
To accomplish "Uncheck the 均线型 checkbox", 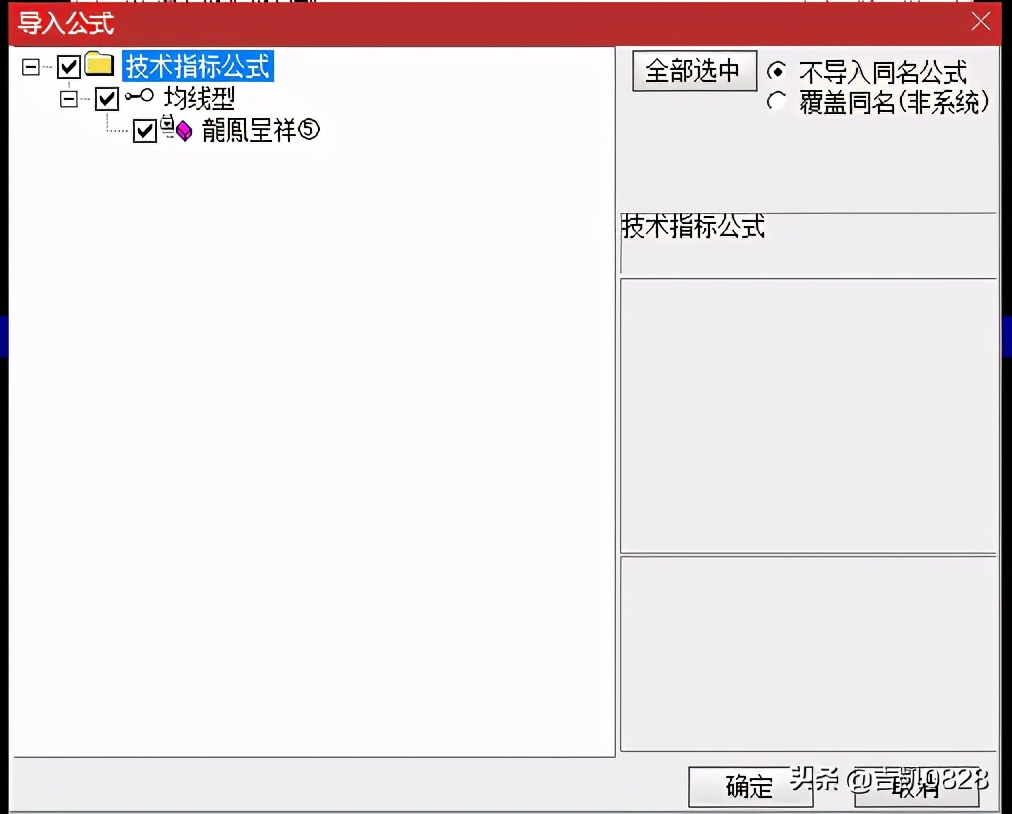I will coord(107,99).
